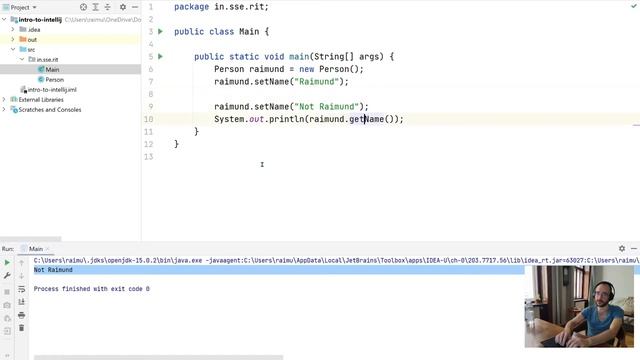Click the locate/select opened file target icon
The image size is (640, 360).
coord(83,7)
